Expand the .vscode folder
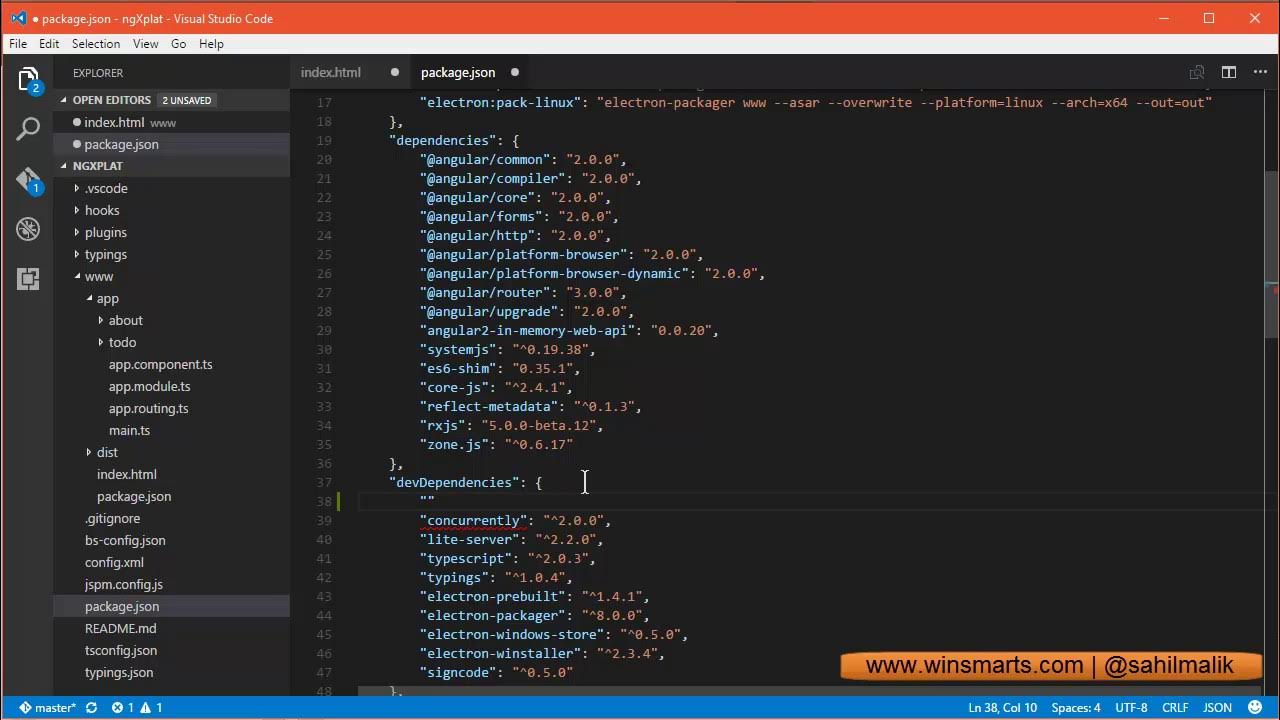1280x720 pixels. point(77,188)
